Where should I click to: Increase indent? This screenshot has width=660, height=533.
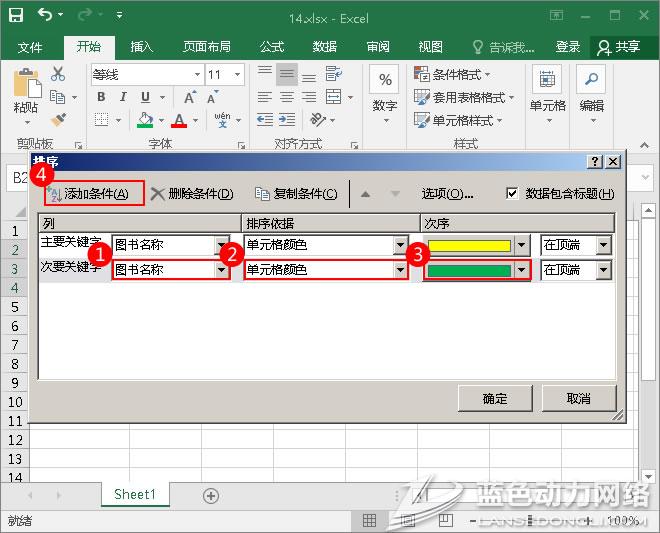(287, 120)
